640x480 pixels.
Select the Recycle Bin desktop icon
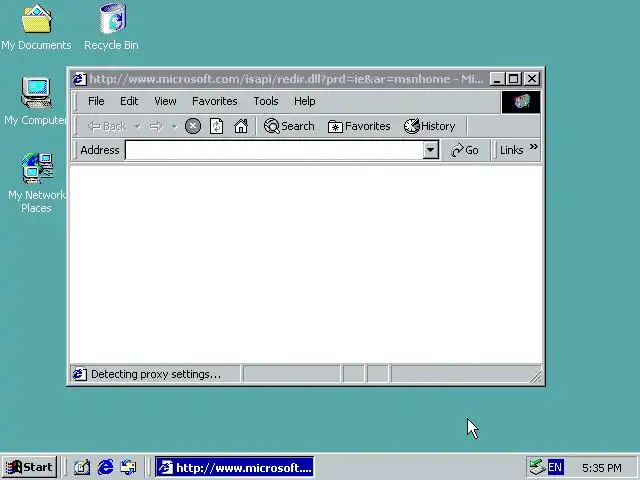coord(111,28)
